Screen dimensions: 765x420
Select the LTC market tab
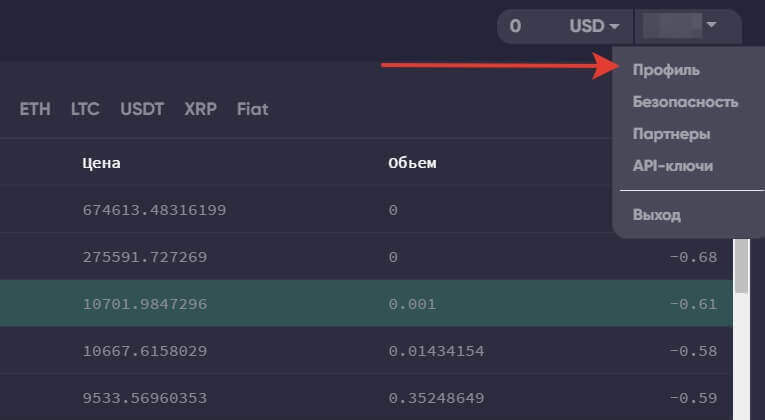(x=85, y=109)
